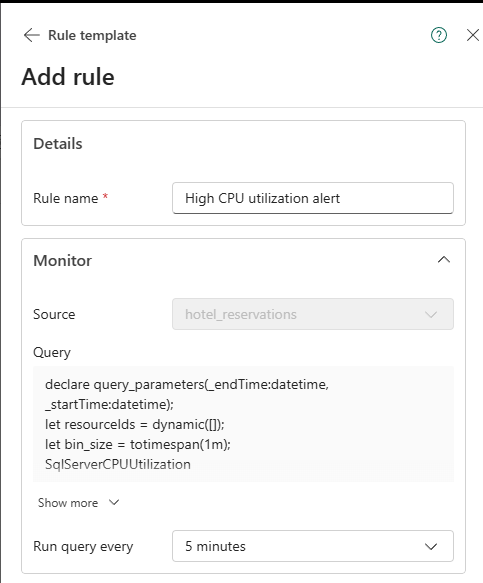Screen dimensions: 483x583
Task: Click the Rule name input field
Action: tap(313, 198)
